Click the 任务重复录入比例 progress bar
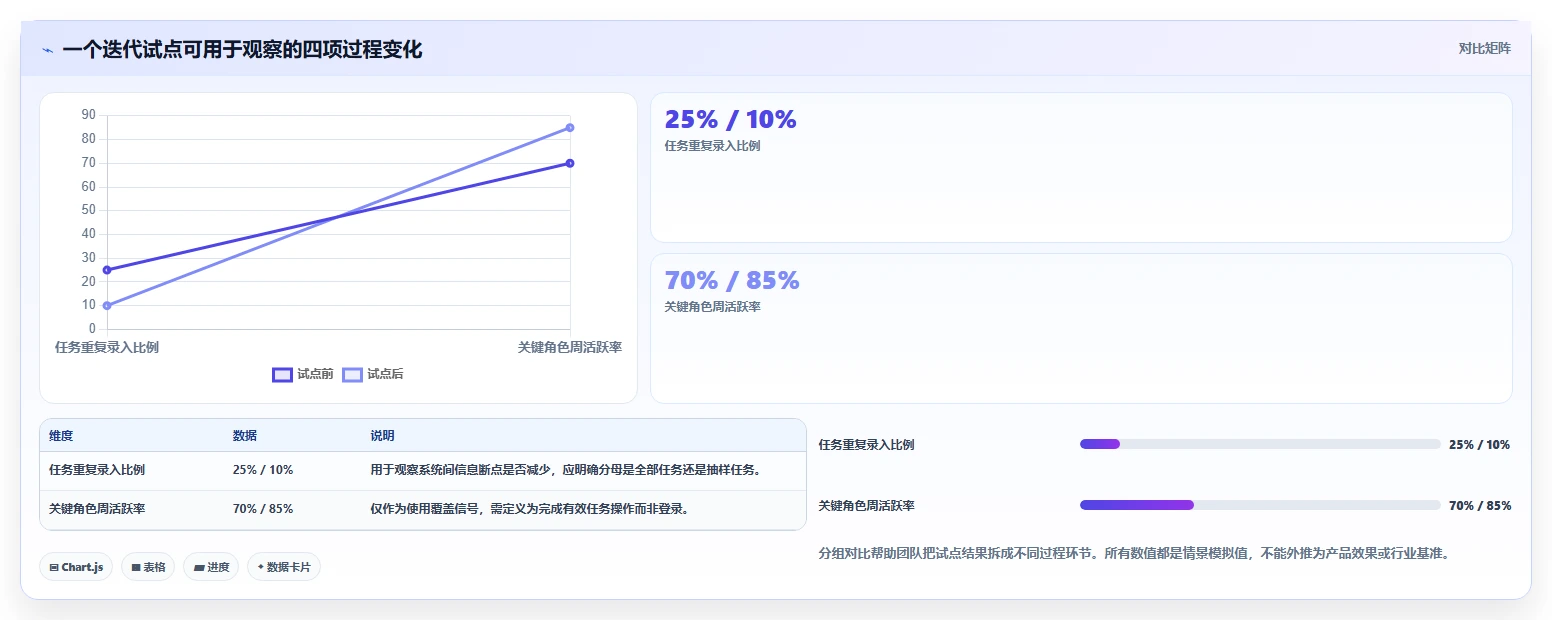1552x620 pixels. [x=1260, y=444]
